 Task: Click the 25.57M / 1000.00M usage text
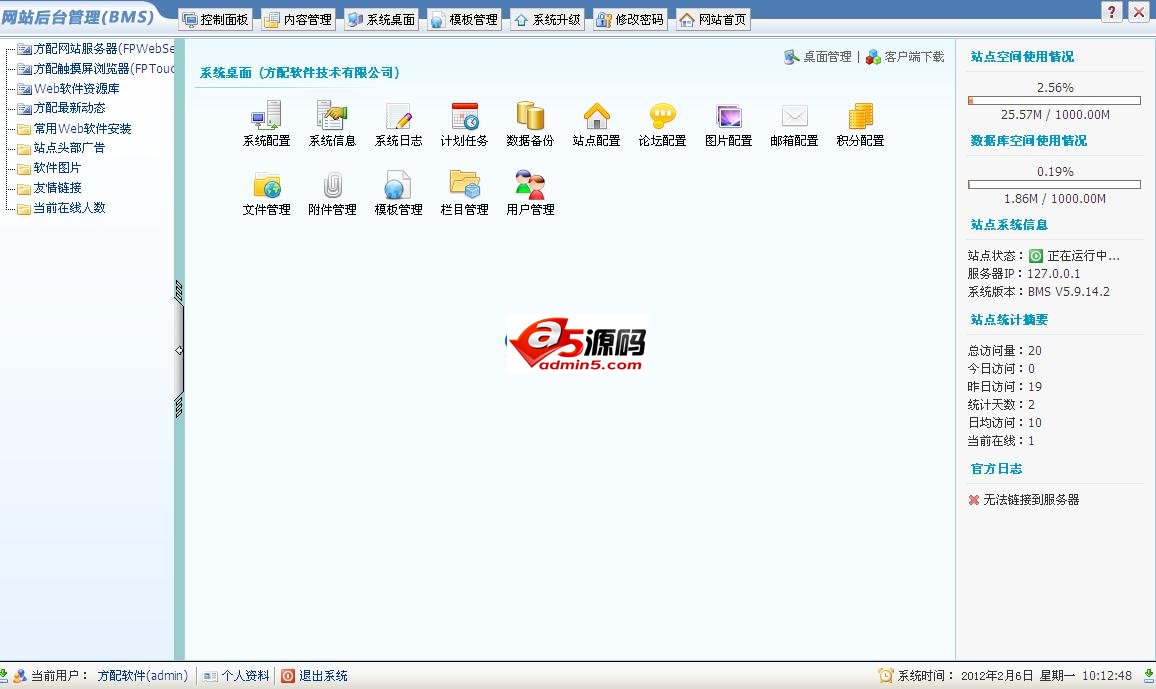(1055, 115)
